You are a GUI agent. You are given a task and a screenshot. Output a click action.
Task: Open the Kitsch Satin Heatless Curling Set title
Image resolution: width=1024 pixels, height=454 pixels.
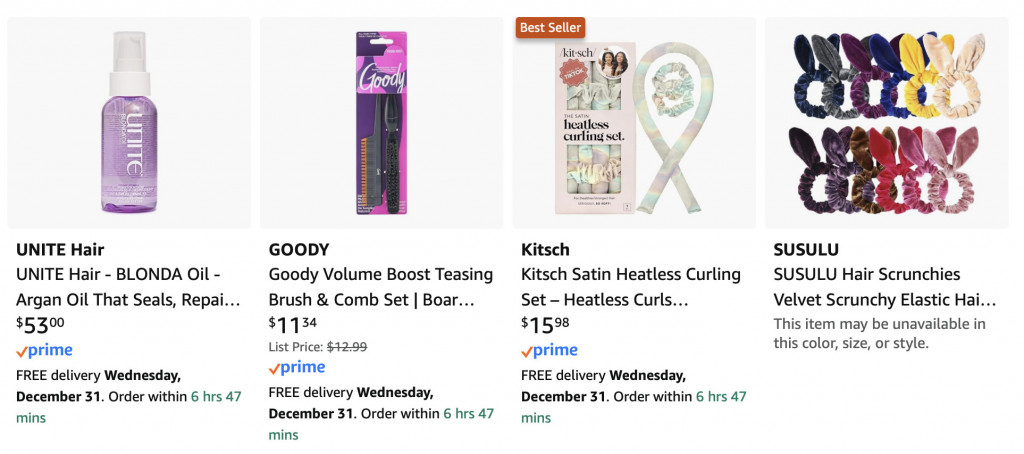pyautogui.click(x=631, y=287)
